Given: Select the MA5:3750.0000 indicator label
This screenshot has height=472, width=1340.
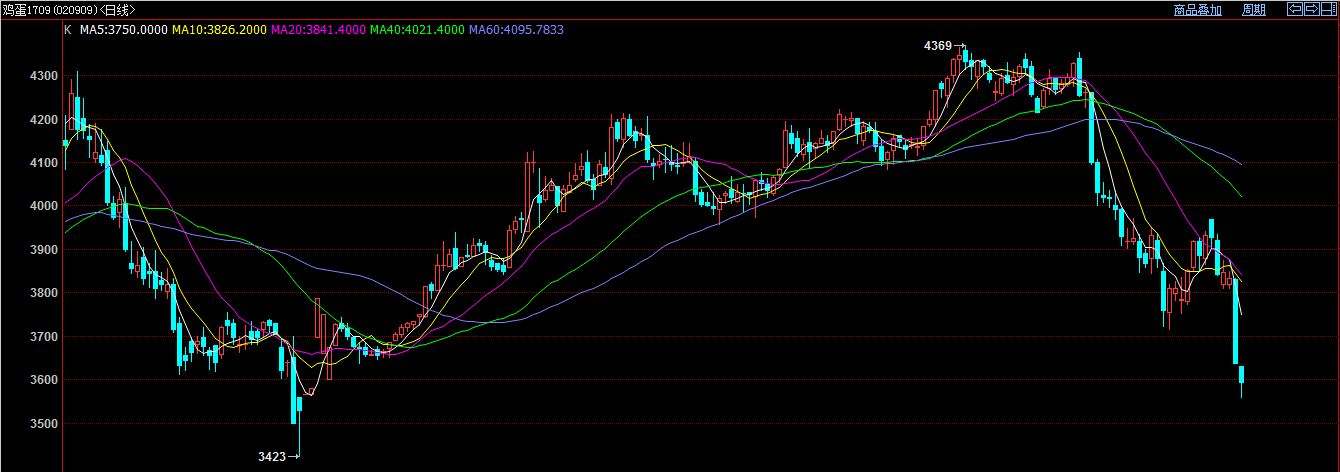Looking at the screenshot, I should click(x=123, y=30).
